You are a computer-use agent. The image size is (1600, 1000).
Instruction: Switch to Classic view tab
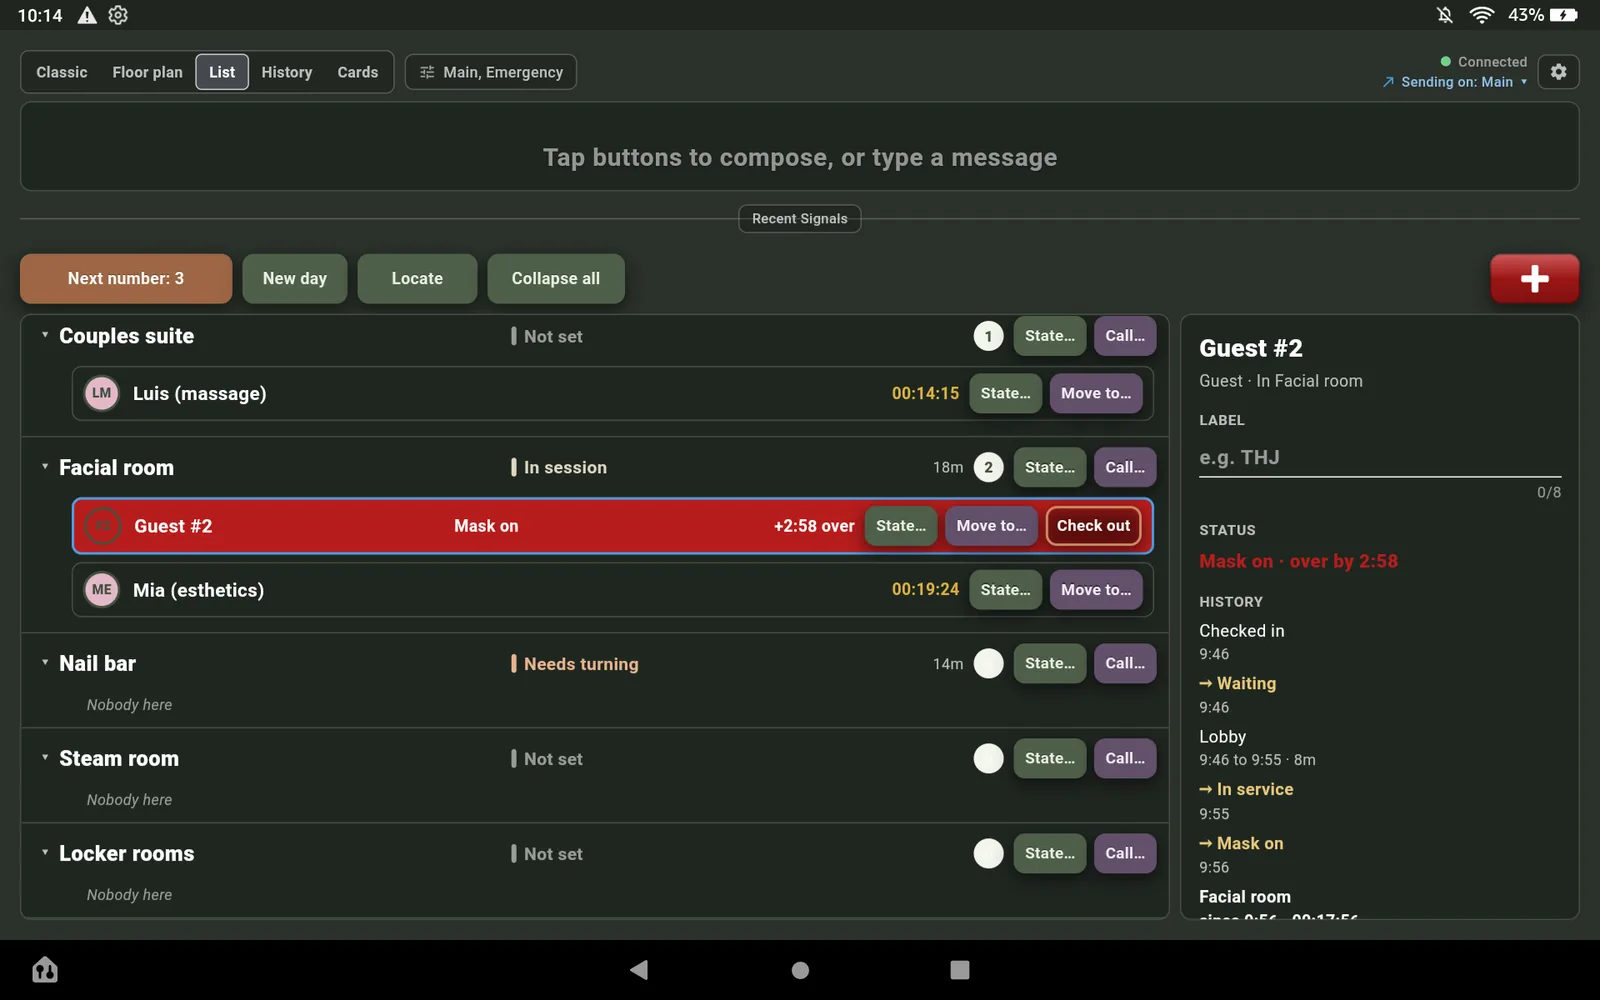[62, 72]
